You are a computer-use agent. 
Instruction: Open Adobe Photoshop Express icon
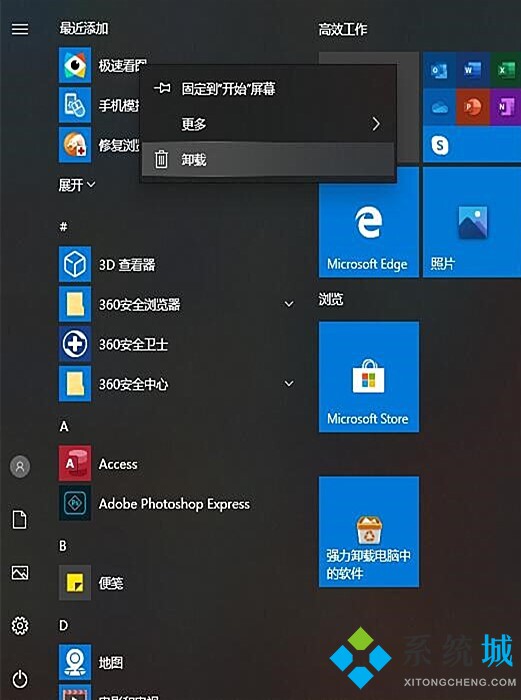tap(75, 504)
